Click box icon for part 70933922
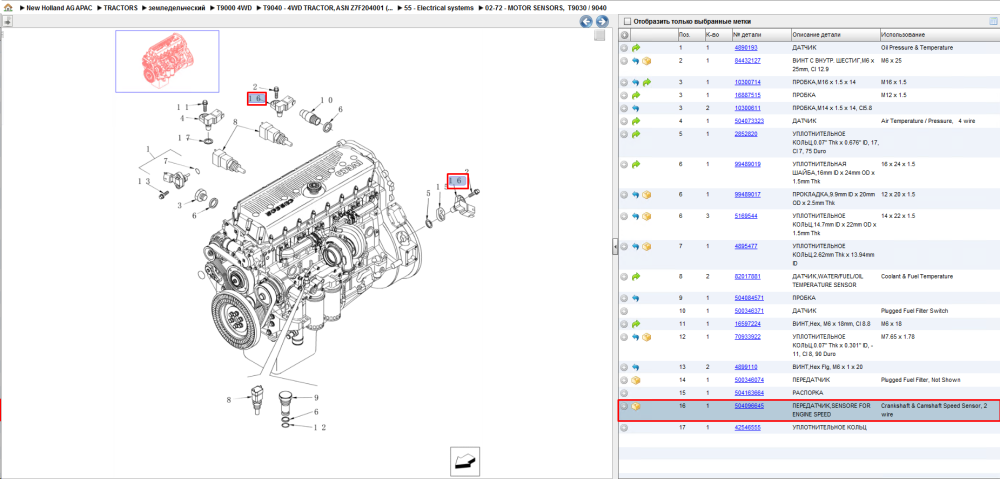 tap(647, 337)
